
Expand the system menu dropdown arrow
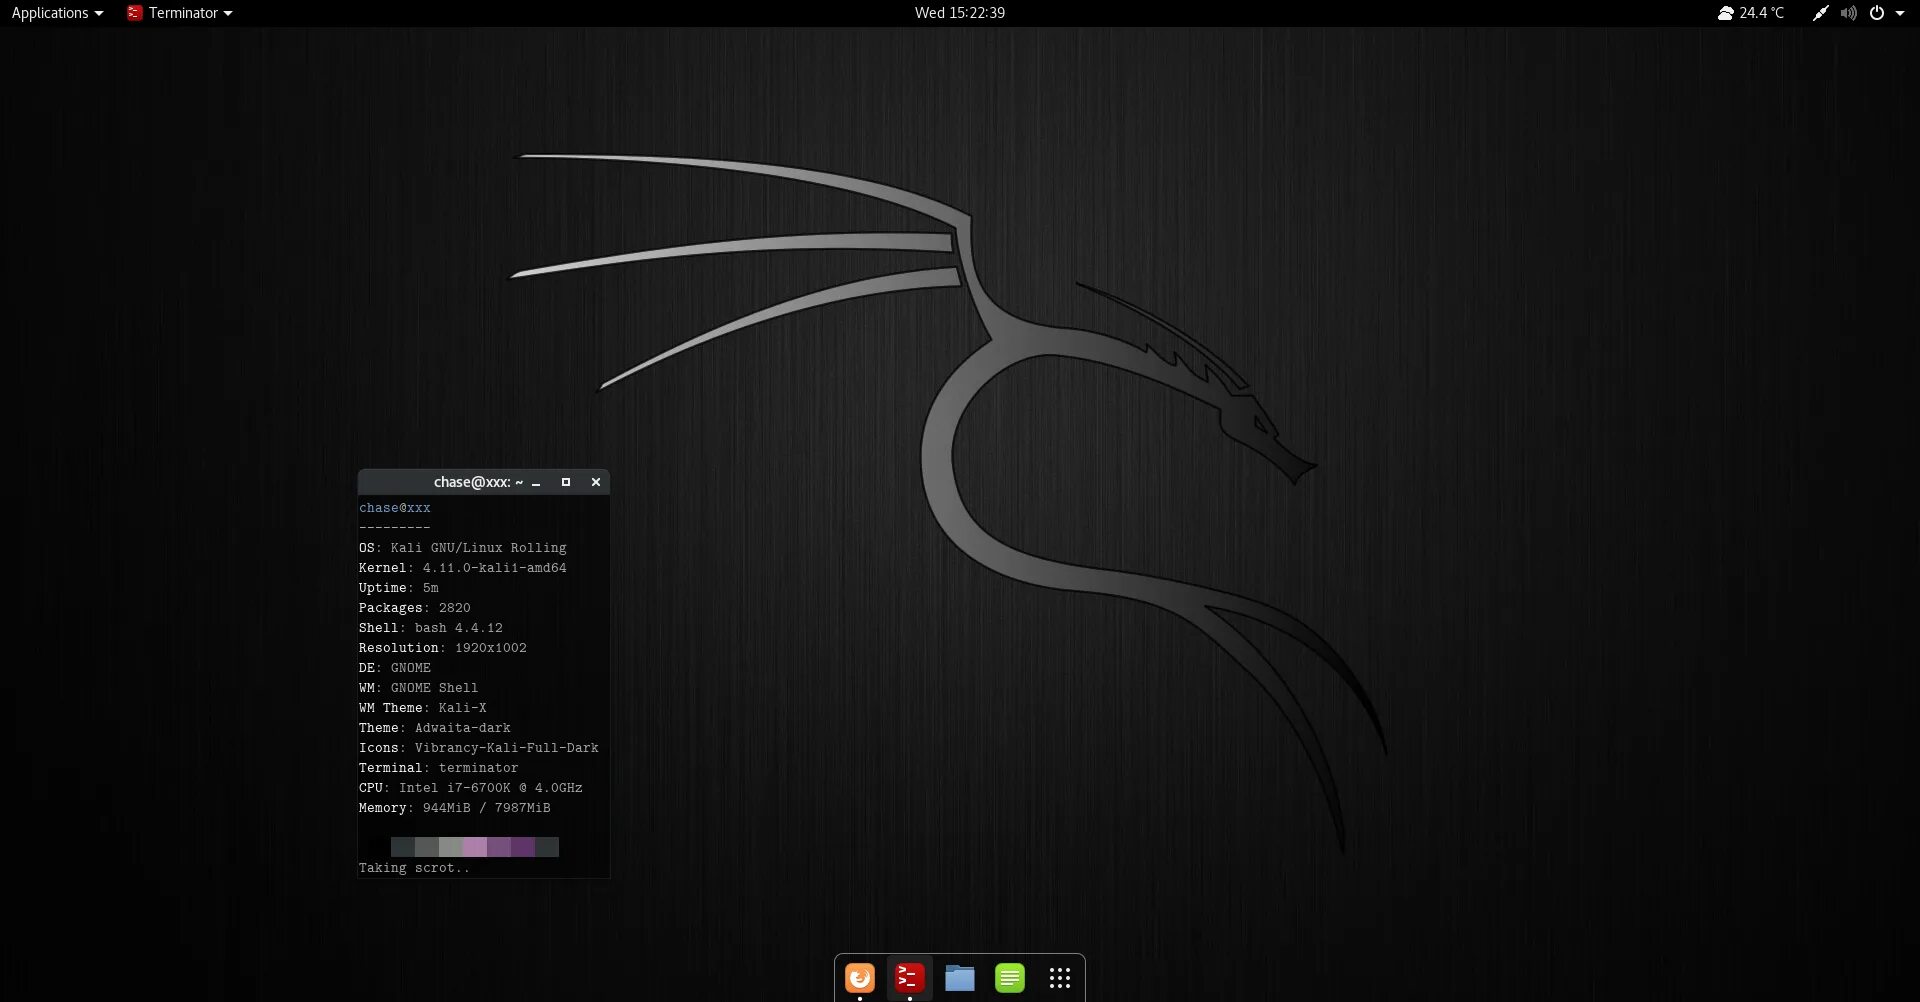[x=1900, y=13]
